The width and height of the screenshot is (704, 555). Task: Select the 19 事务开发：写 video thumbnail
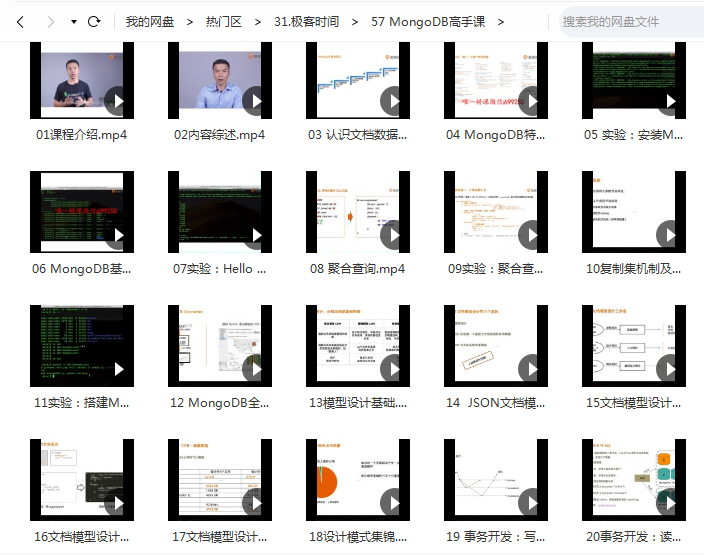(x=496, y=480)
